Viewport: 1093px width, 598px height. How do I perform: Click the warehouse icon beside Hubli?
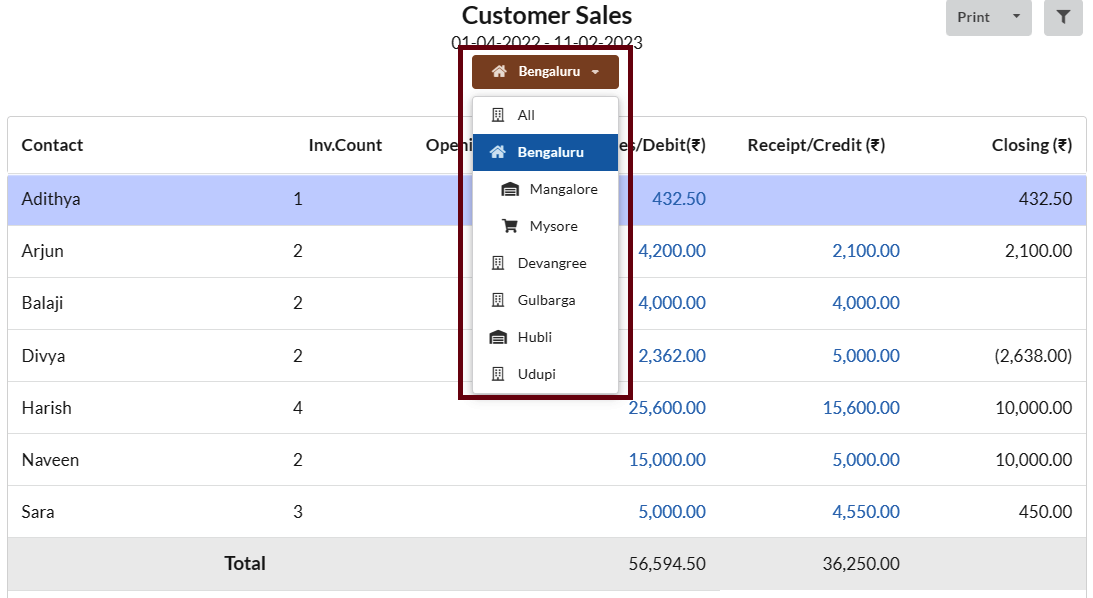tap(498, 337)
